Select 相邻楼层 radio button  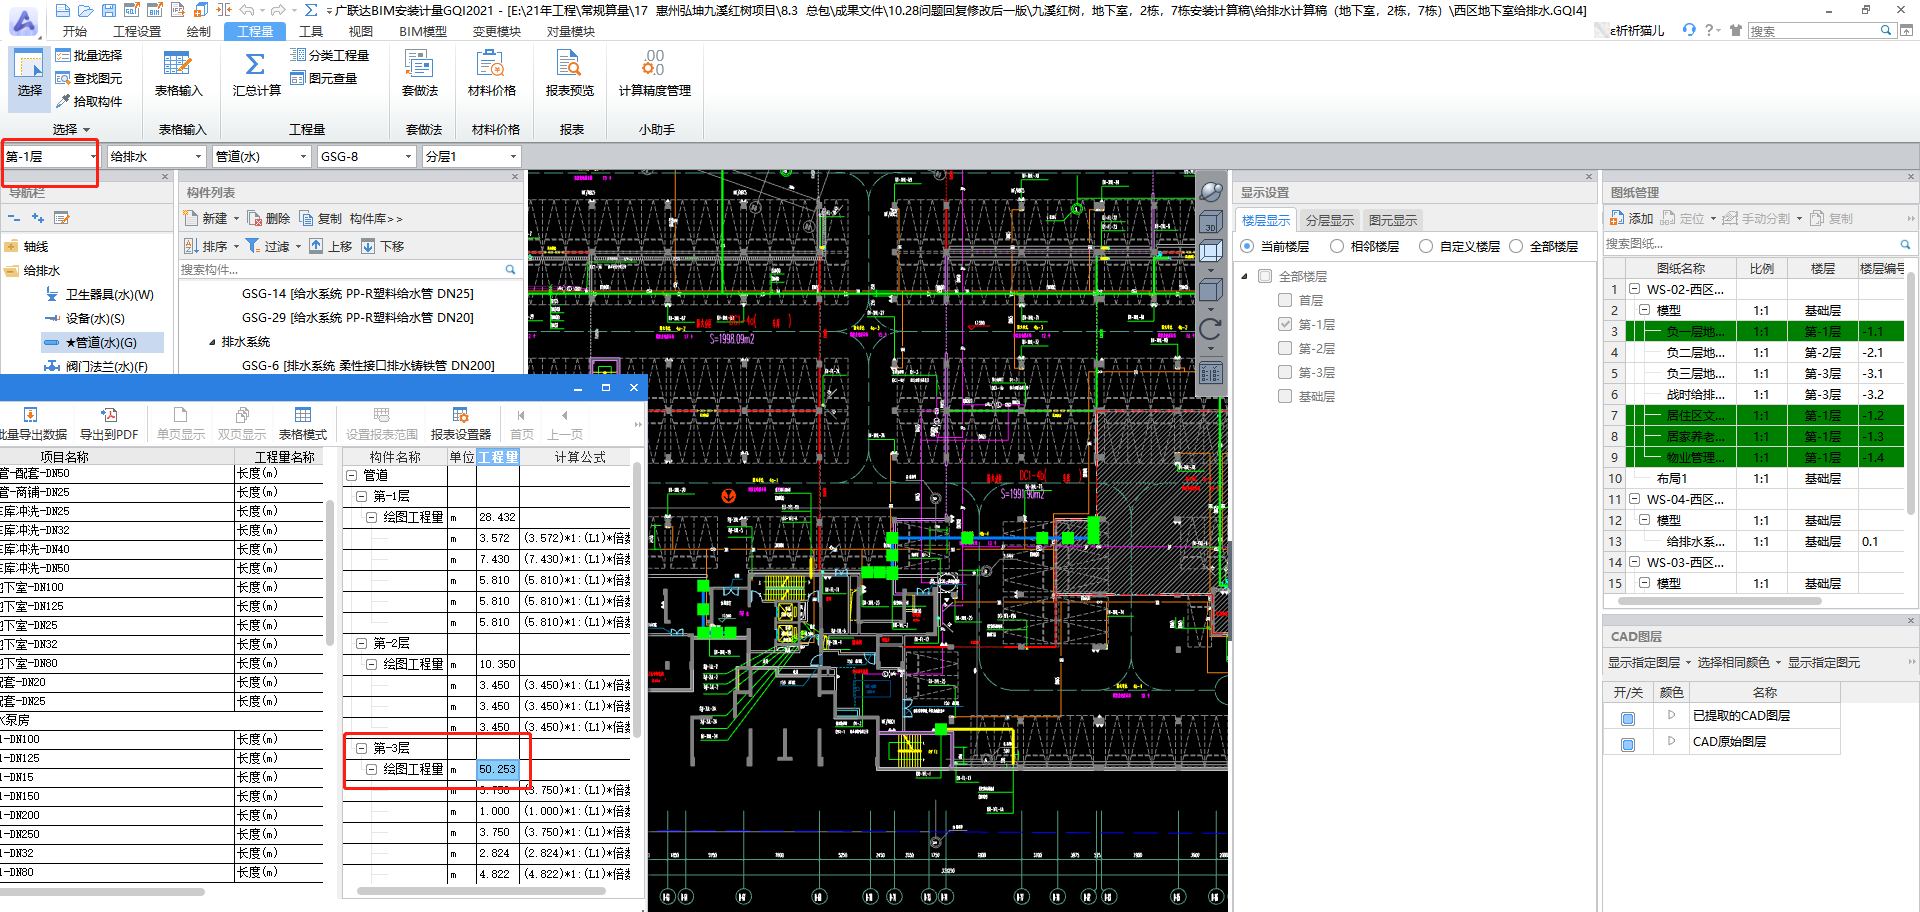click(x=1337, y=246)
